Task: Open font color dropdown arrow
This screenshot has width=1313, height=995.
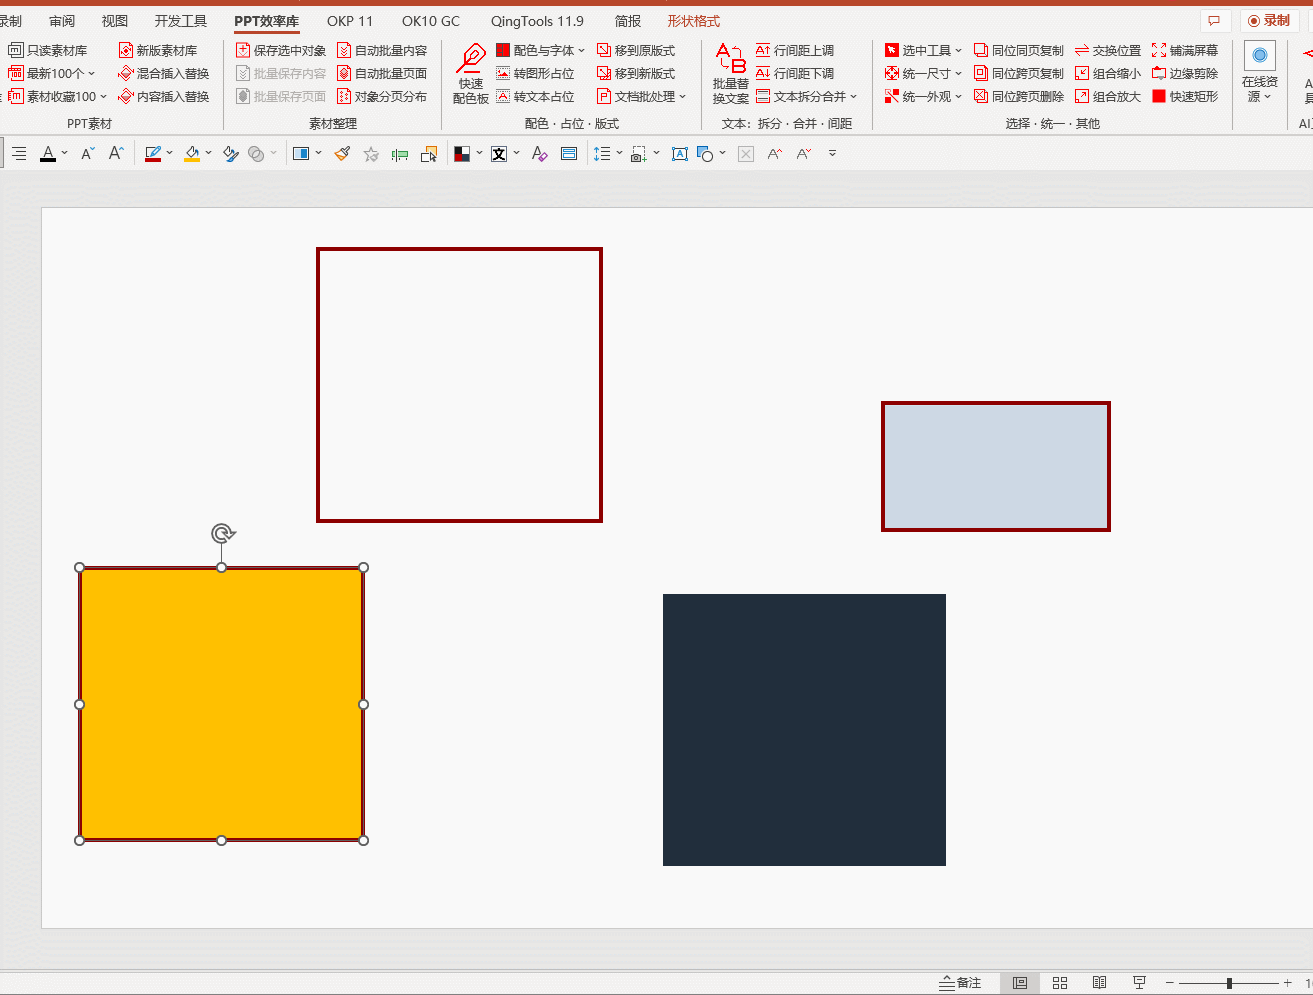Action: [x=64, y=153]
